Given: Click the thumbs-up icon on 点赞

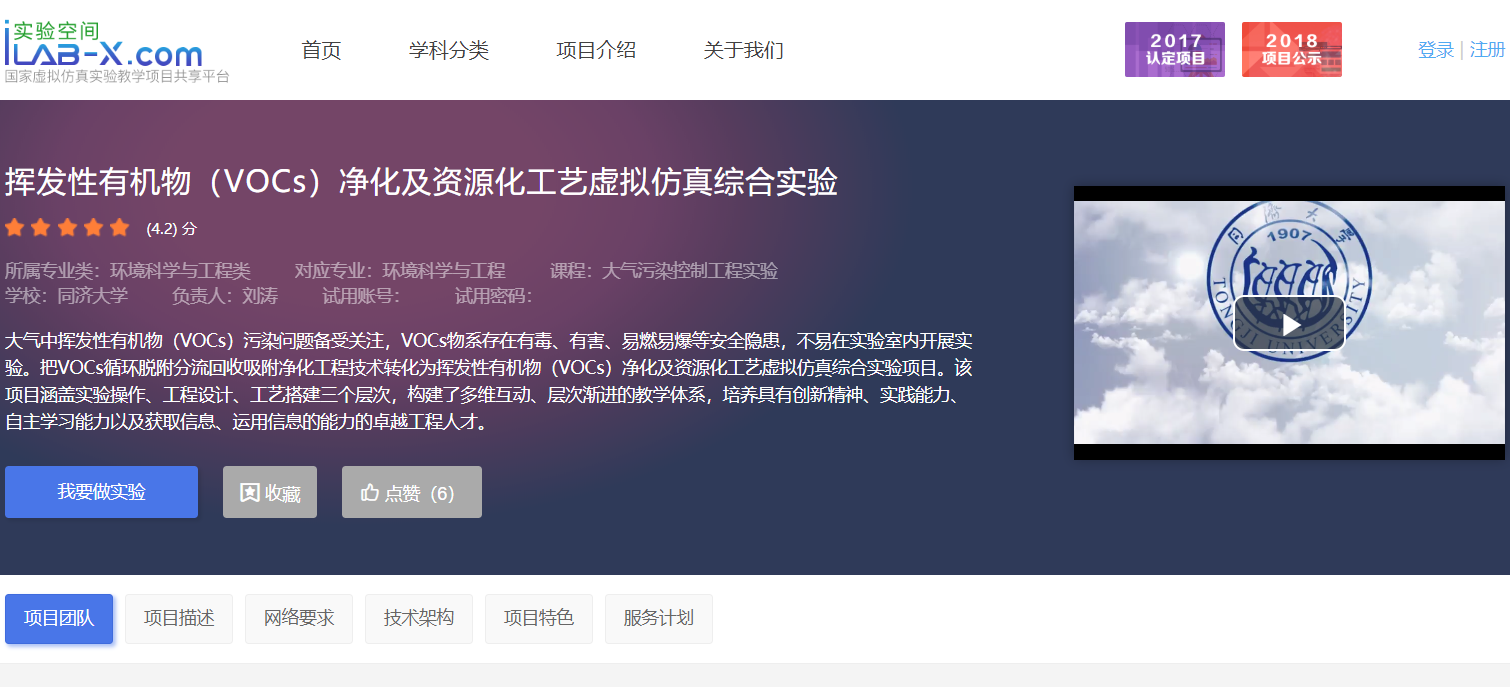Looking at the screenshot, I should pos(370,492).
